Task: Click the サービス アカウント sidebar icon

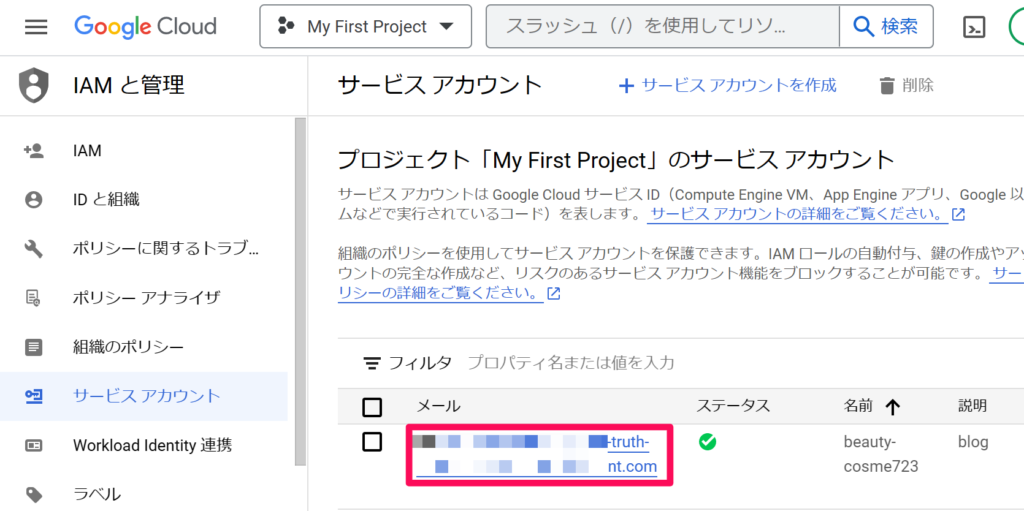Action: click(33, 396)
